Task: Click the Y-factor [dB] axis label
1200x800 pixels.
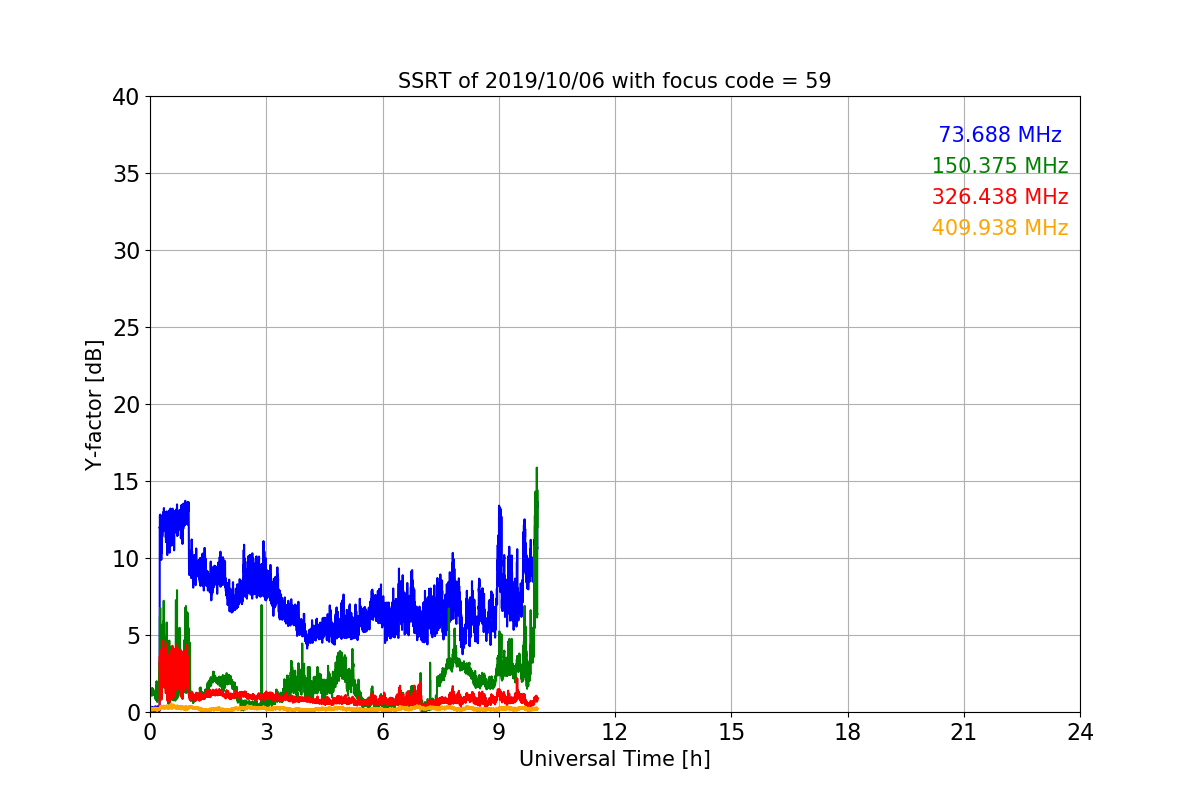Action: point(94,404)
